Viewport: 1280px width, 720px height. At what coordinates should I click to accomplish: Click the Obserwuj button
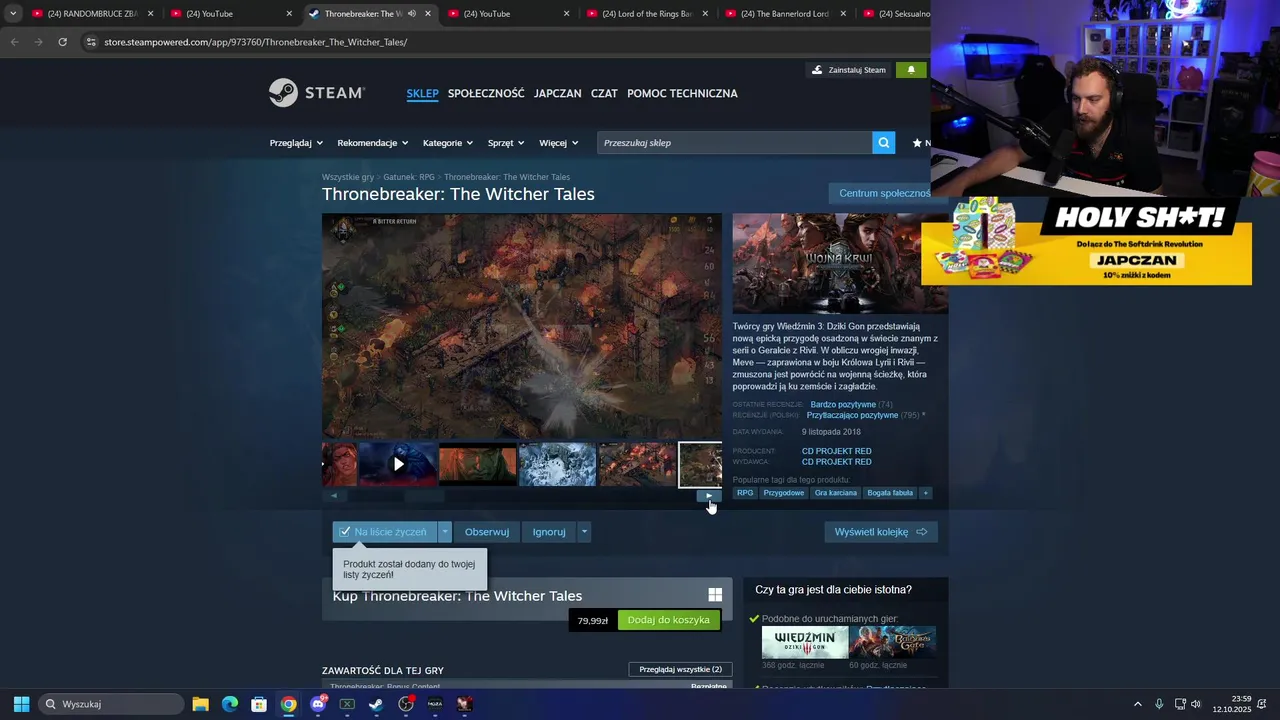[487, 532]
